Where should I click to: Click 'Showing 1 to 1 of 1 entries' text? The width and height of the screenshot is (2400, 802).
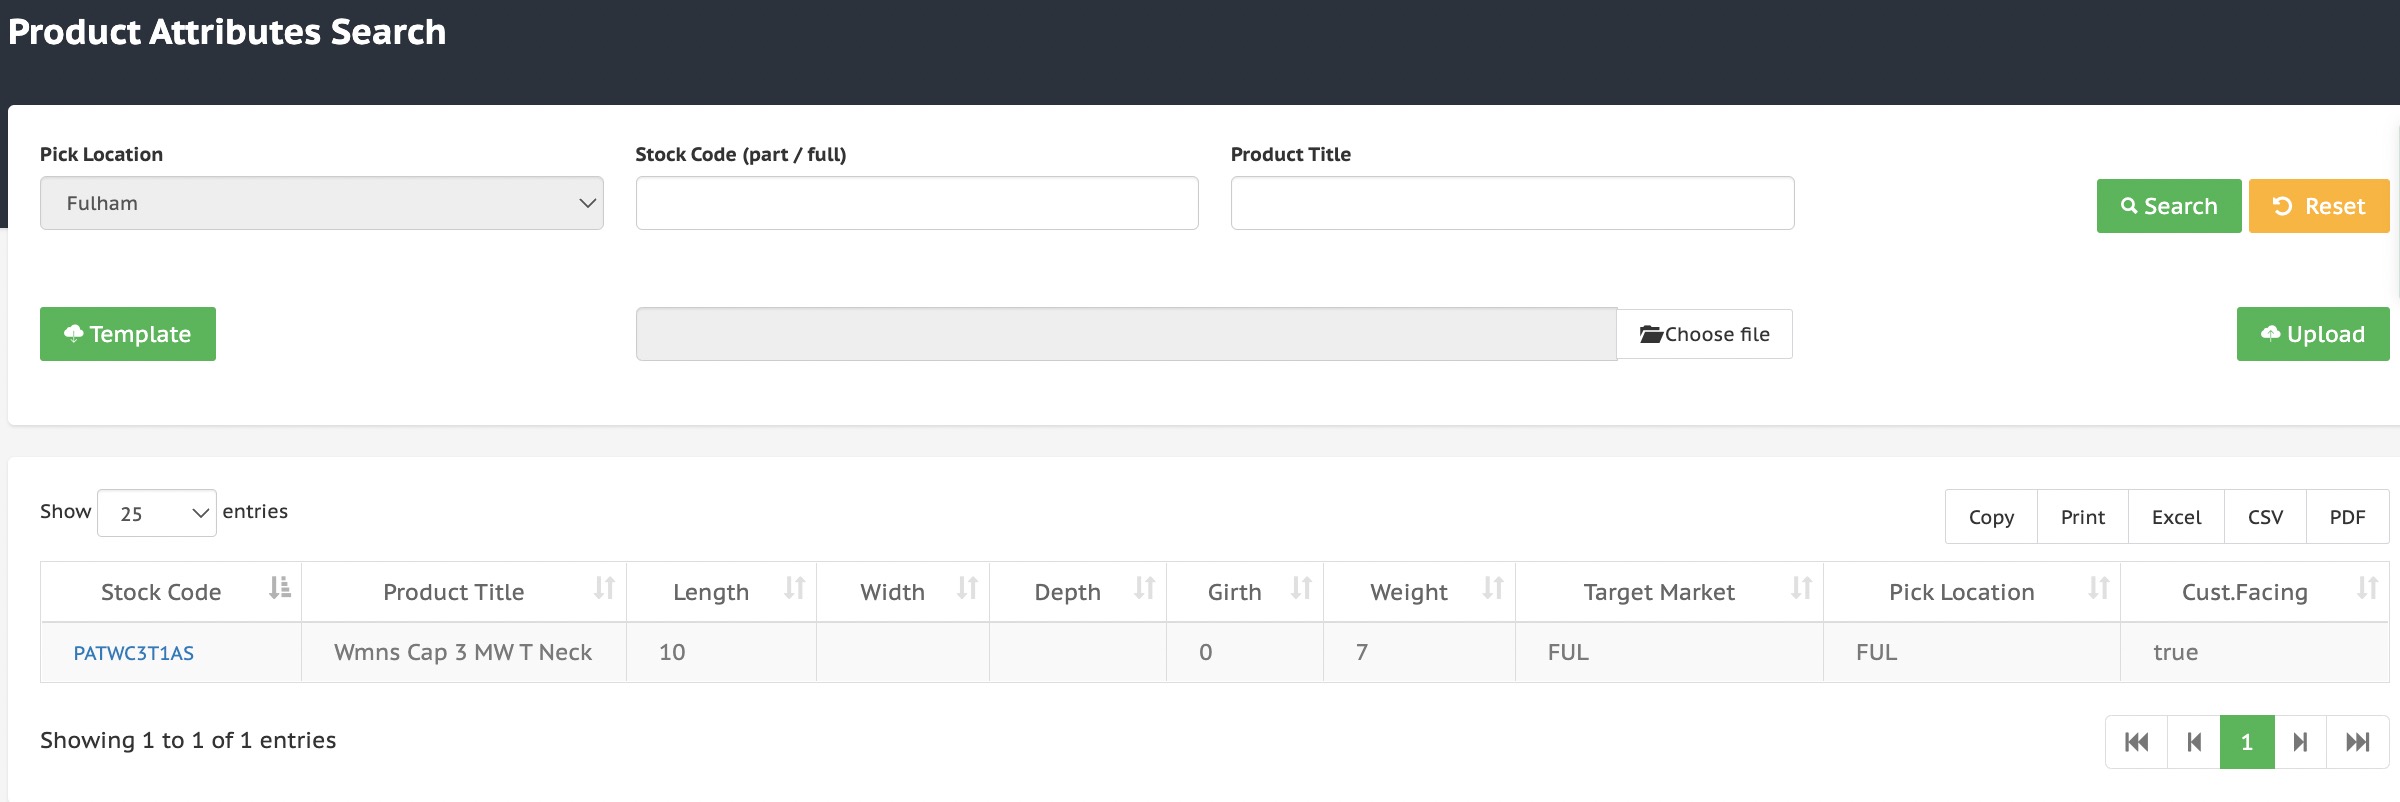(188, 740)
